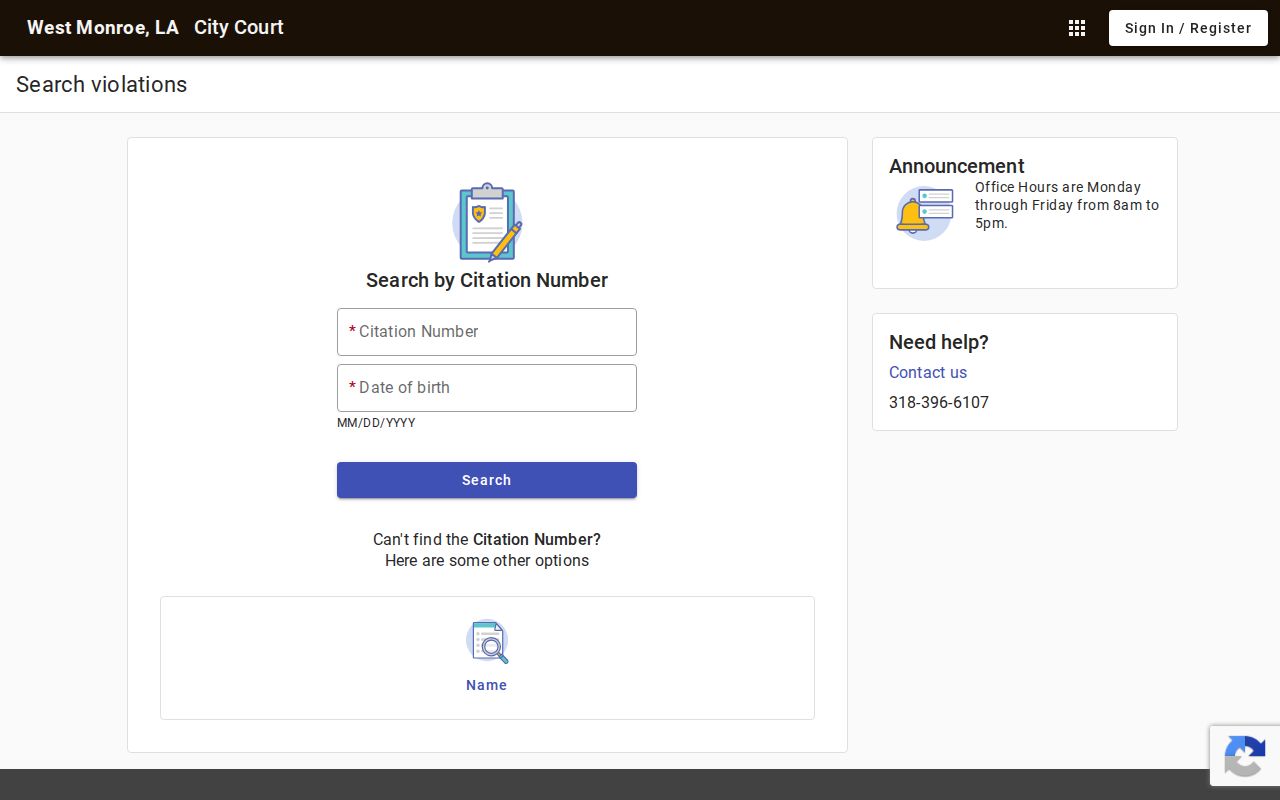Image resolution: width=1280 pixels, height=800 pixels.
Task: Click the Sign In / Register button
Action: click(1188, 28)
